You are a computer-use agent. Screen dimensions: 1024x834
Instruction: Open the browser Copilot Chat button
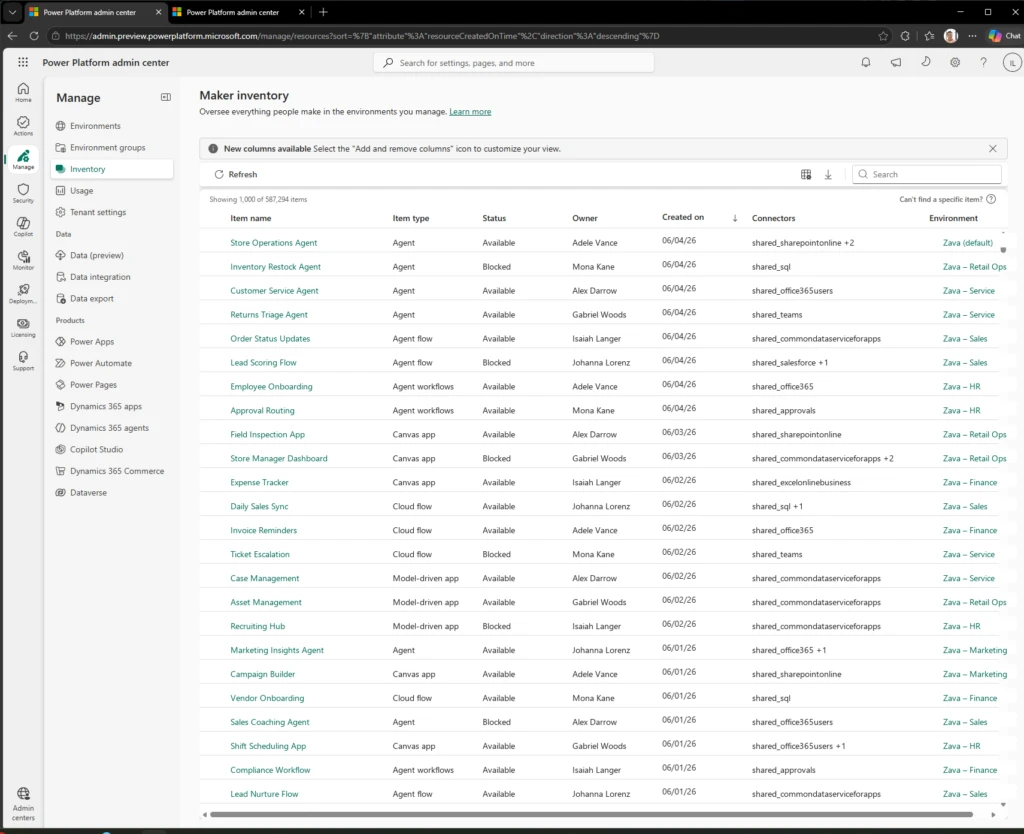pos(1004,36)
